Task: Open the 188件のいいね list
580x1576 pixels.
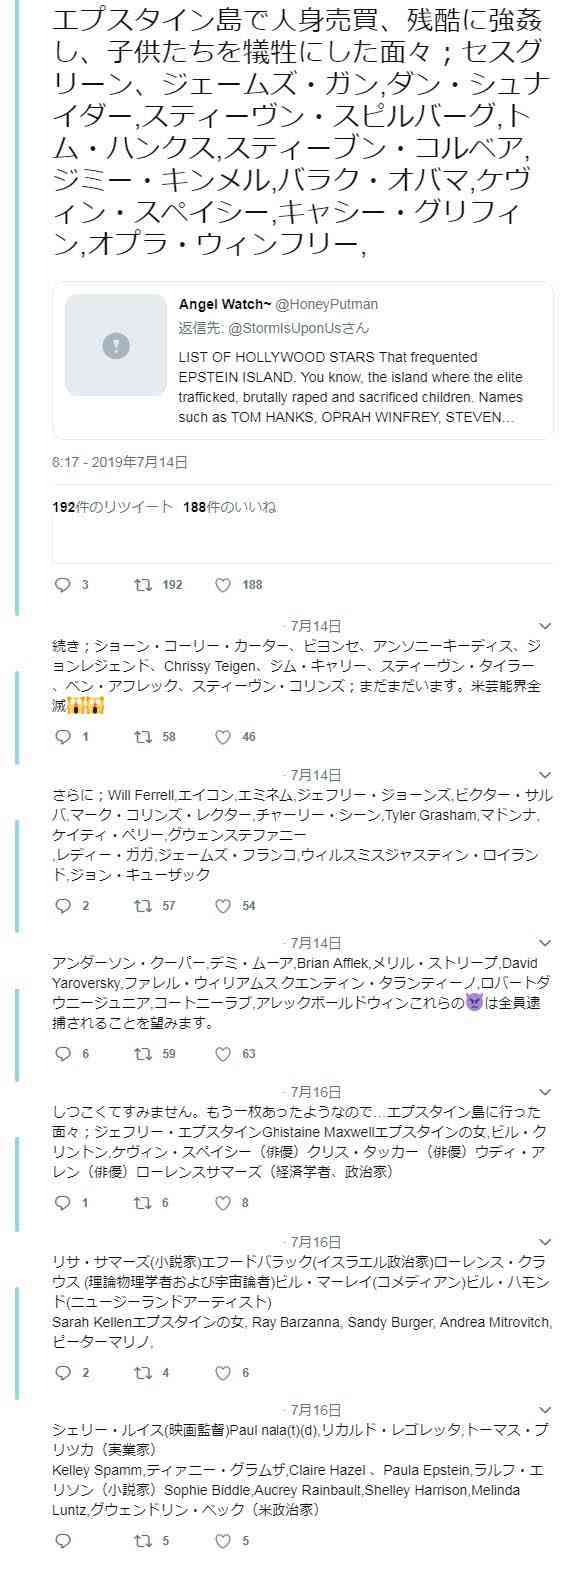Action: coord(230,507)
